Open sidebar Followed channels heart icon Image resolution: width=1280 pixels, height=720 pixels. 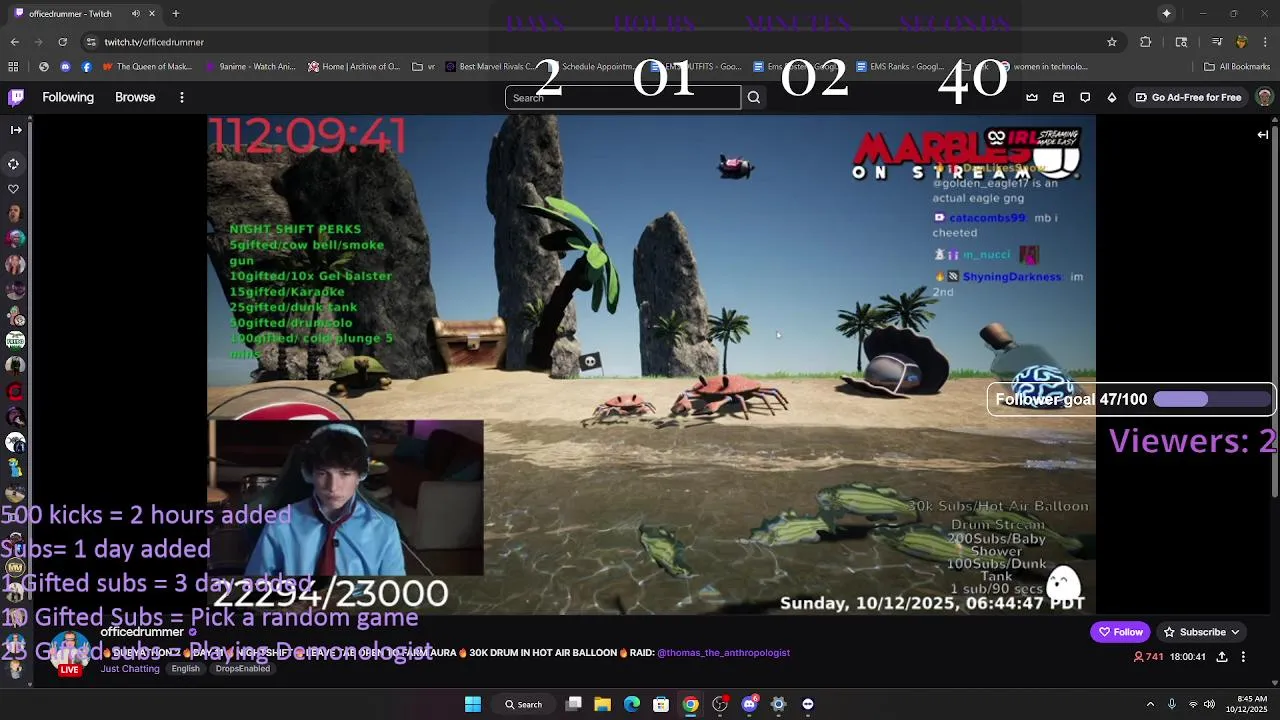click(14, 189)
